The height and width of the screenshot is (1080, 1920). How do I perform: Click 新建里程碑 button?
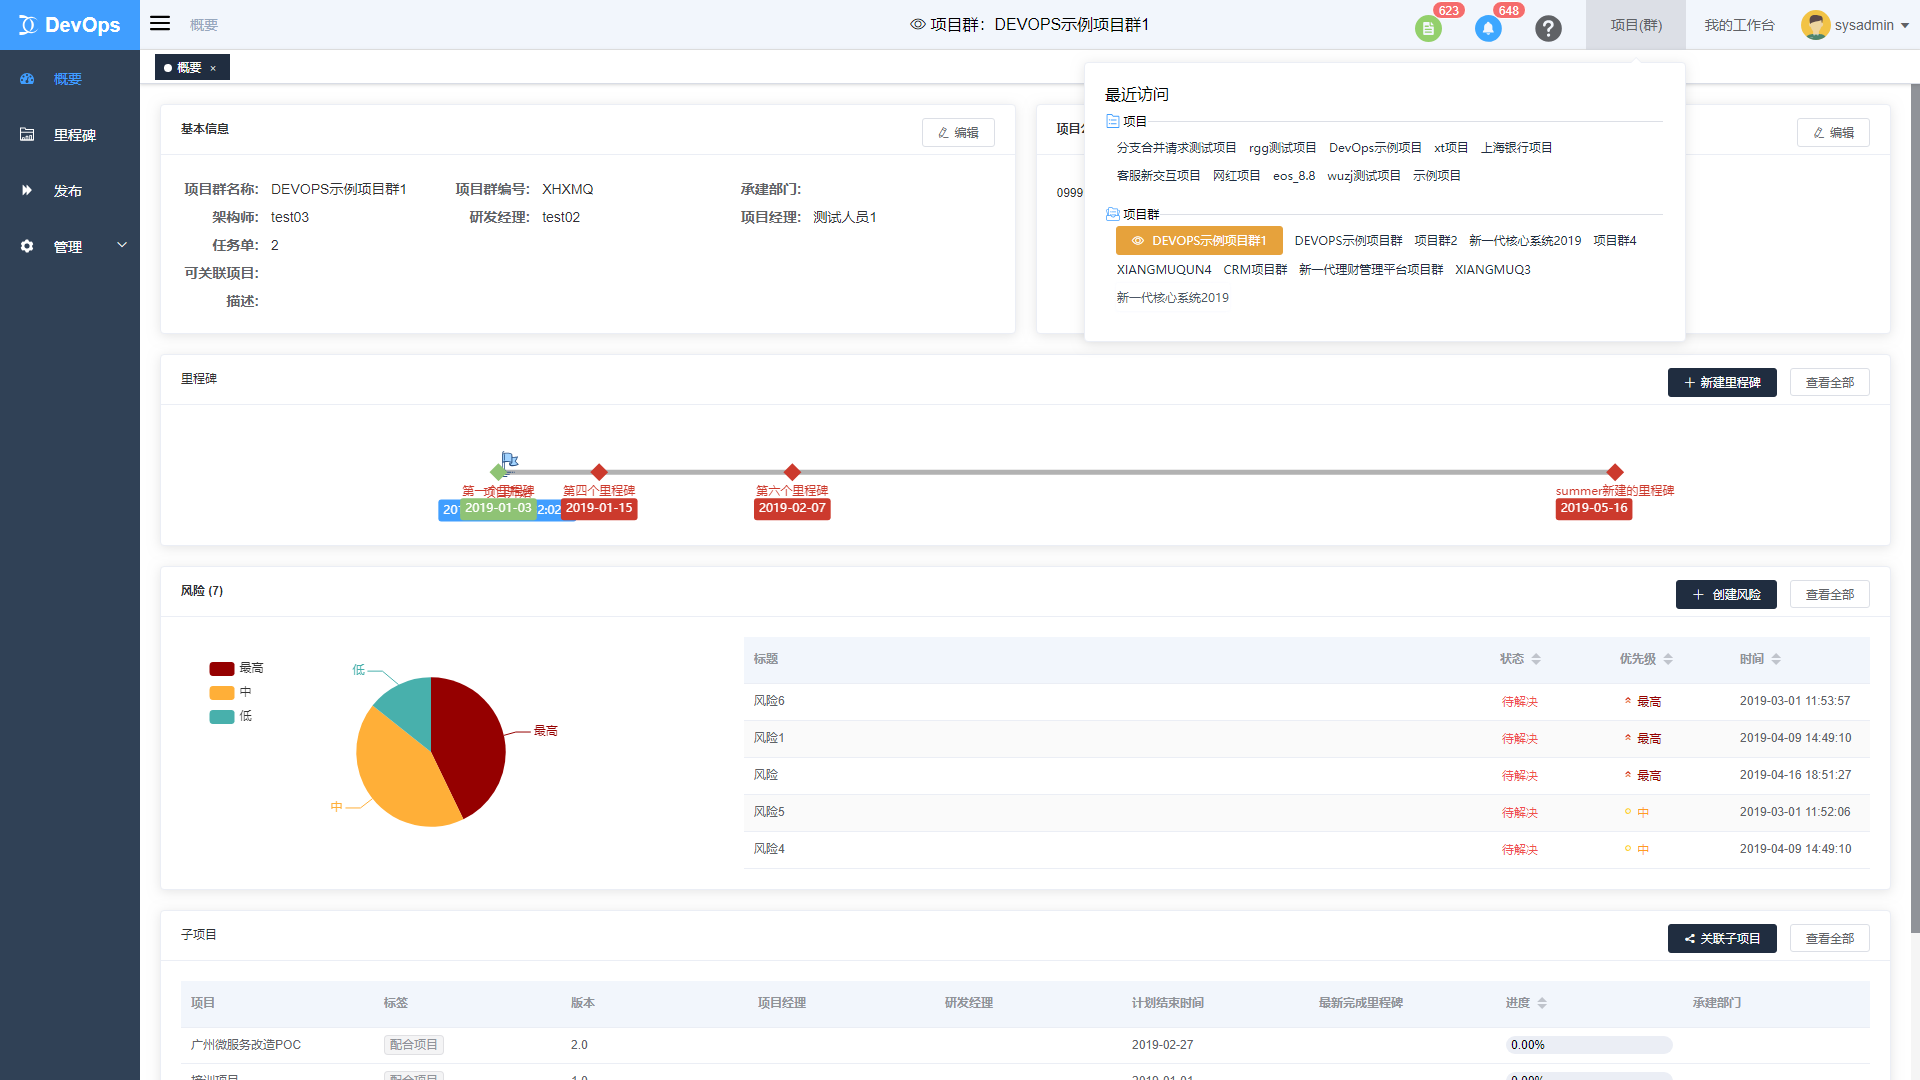coord(1722,383)
